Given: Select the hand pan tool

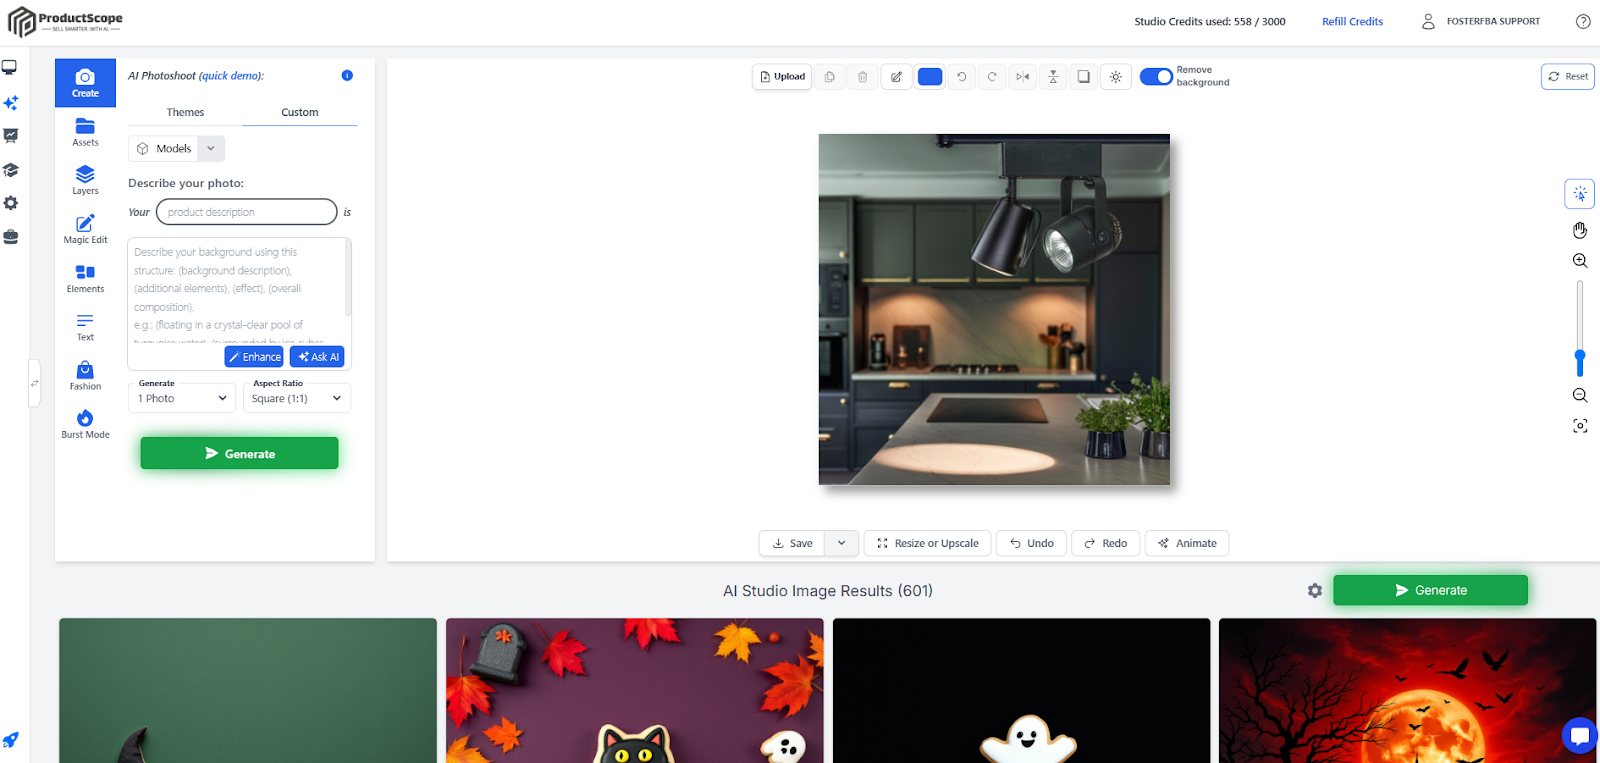Looking at the screenshot, I should tap(1580, 230).
